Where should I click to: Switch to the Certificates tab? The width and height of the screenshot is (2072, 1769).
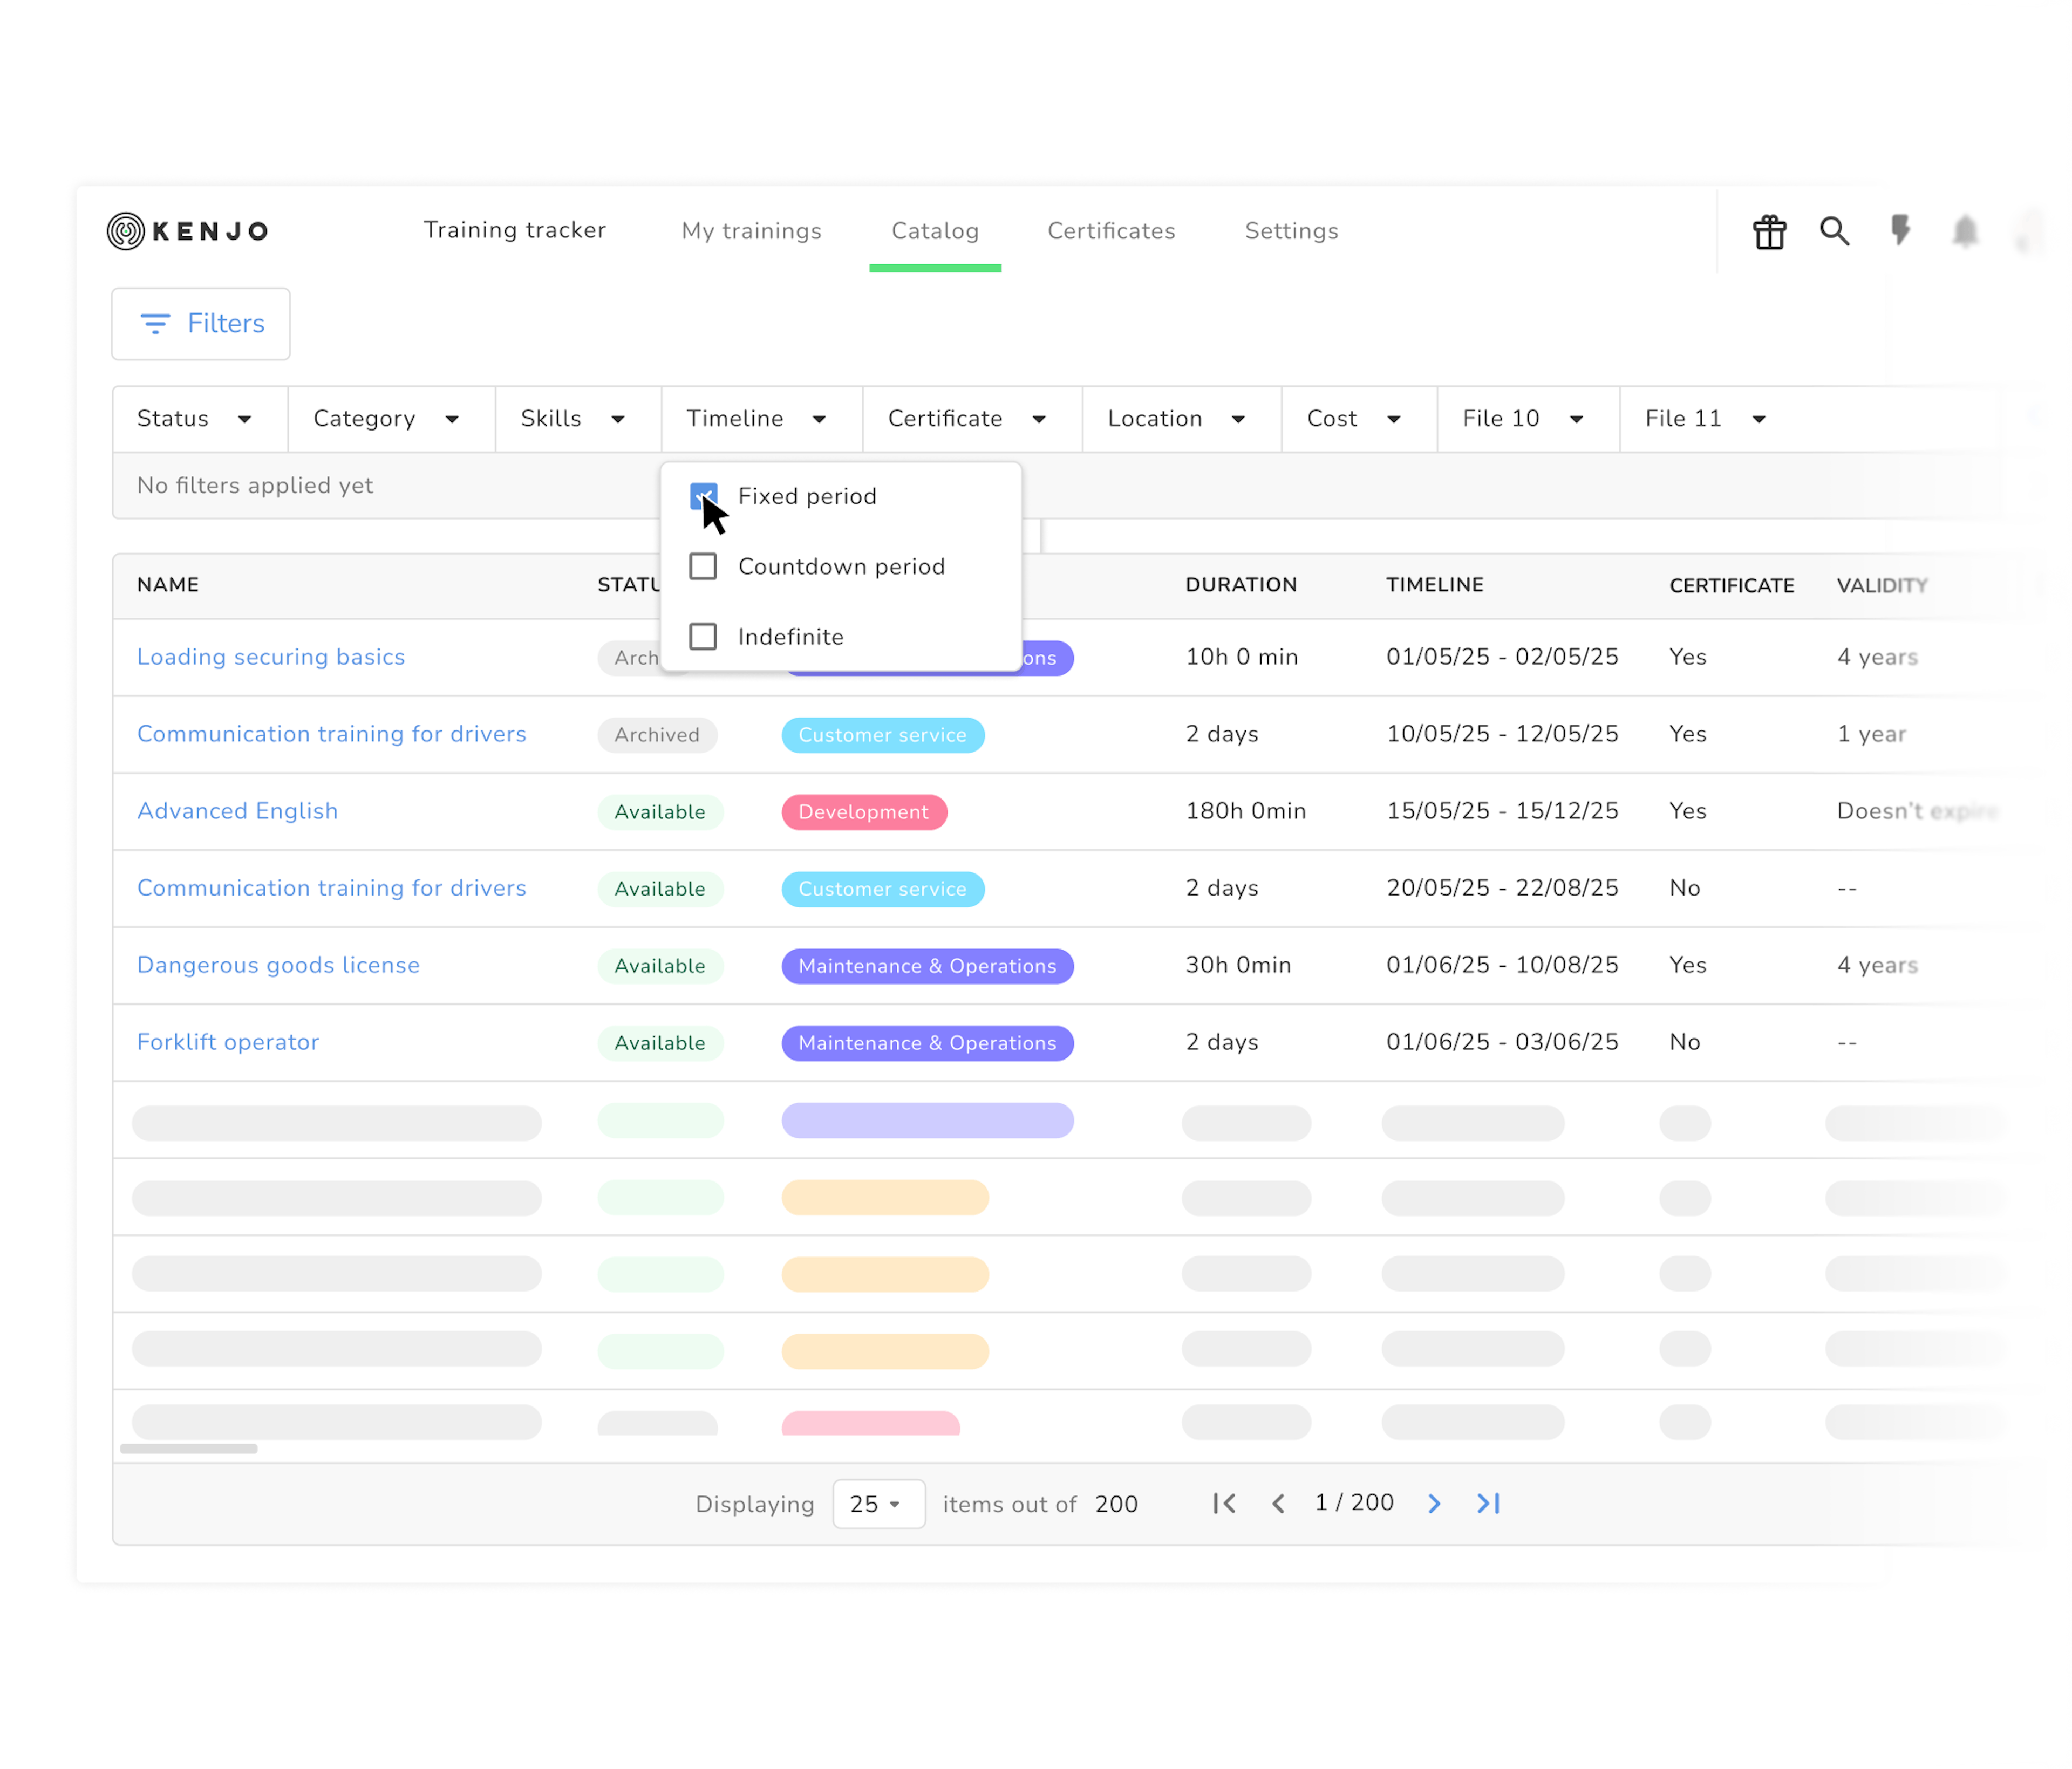(x=1111, y=231)
